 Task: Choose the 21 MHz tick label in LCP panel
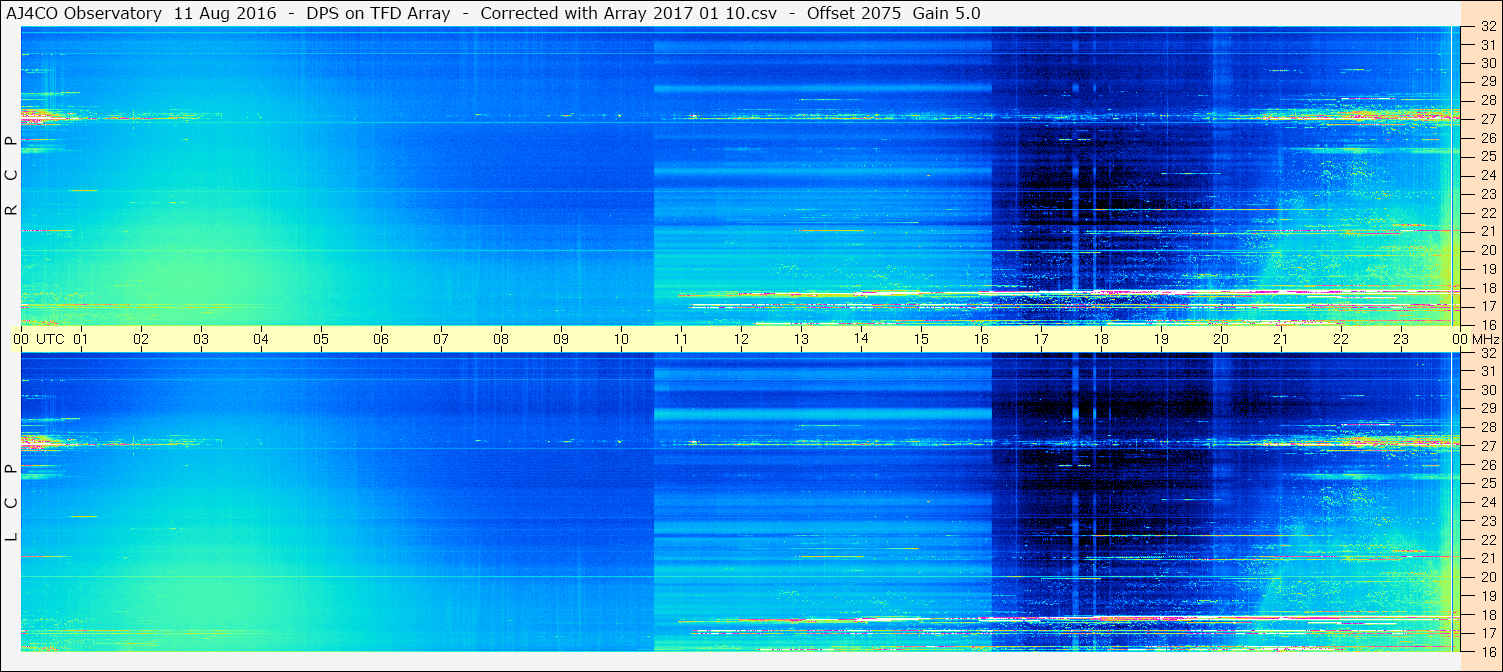click(x=1487, y=558)
